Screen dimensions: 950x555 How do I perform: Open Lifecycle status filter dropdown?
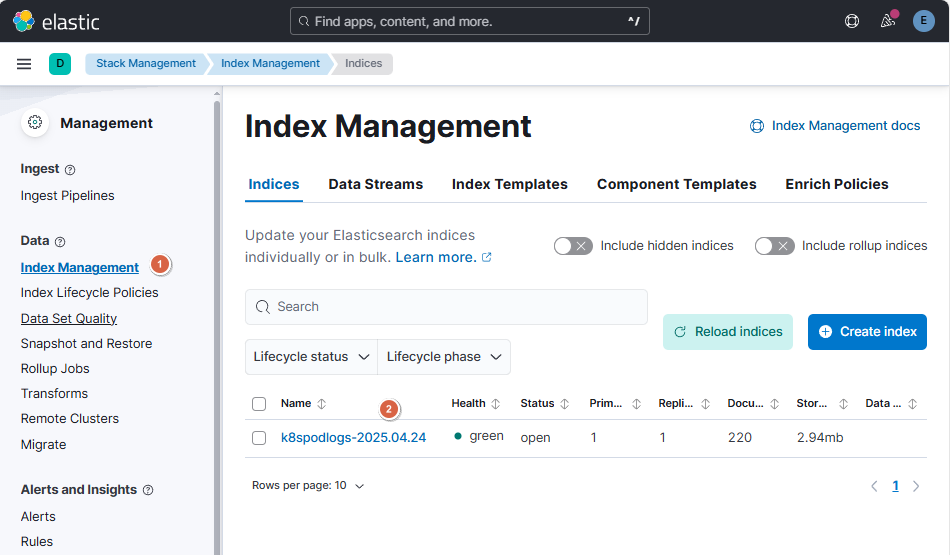[x=311, y=357]
